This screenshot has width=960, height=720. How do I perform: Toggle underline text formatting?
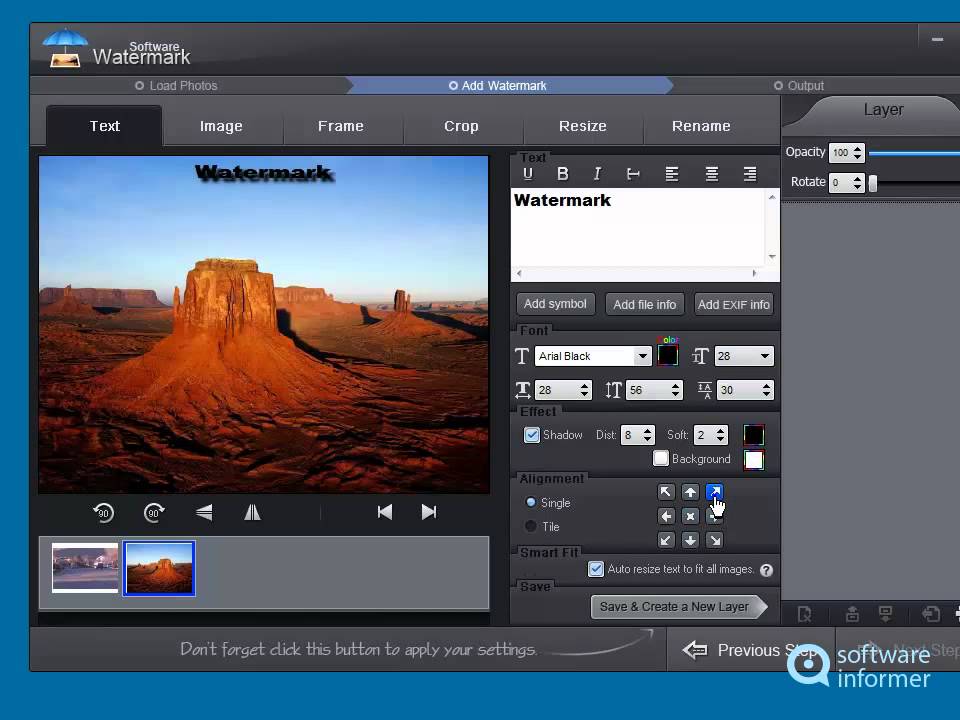click(528, 174)
